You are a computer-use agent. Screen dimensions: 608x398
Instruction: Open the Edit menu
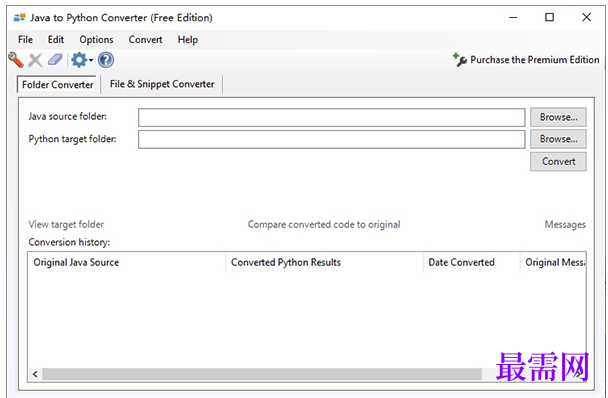(x=56, y=40)
